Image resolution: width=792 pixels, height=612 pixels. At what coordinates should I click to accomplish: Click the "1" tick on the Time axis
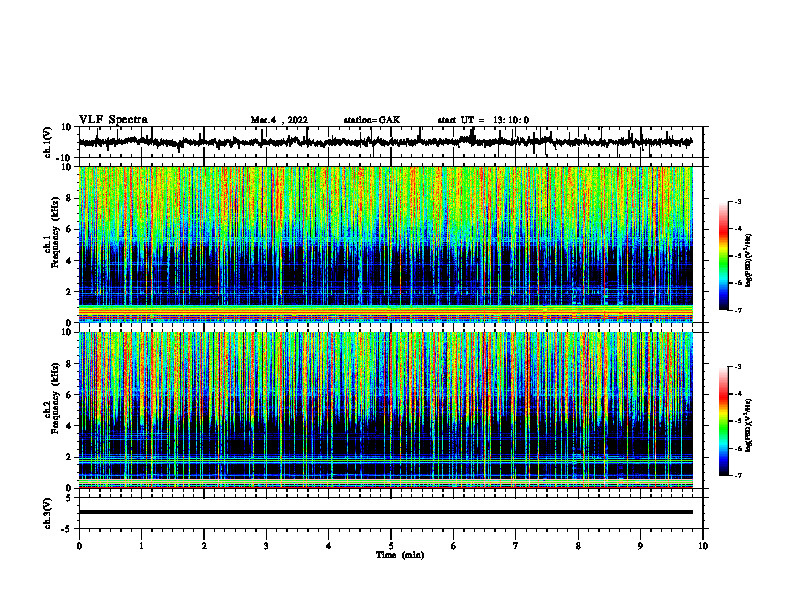(141, 546)
